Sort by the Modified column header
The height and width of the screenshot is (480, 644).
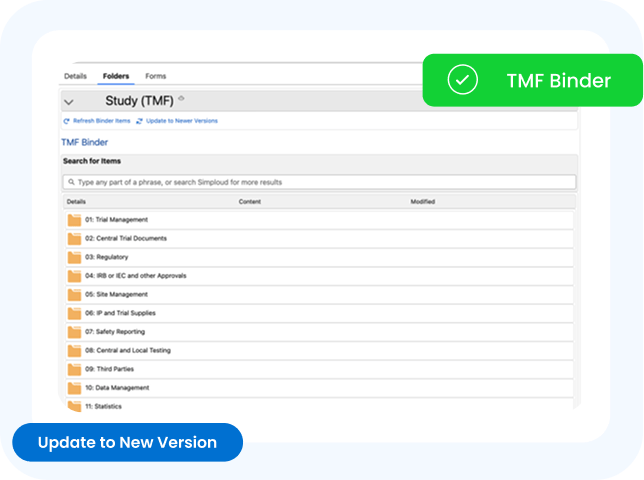[x=422, y=202]
